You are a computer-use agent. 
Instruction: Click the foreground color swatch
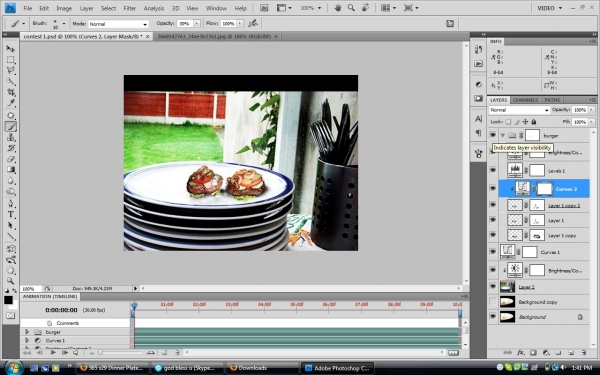[8, 300]
